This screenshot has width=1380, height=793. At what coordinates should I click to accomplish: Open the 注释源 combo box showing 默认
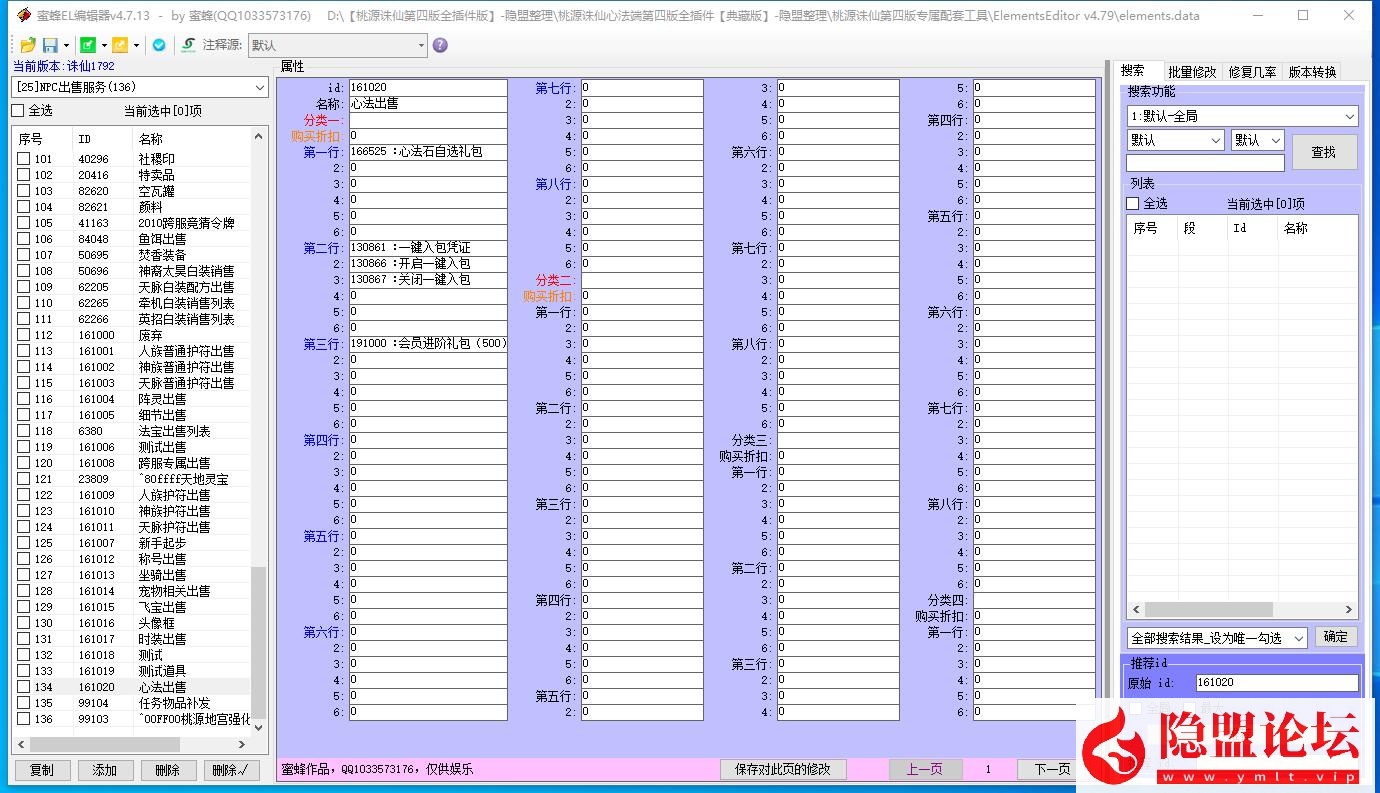point(337,45)
